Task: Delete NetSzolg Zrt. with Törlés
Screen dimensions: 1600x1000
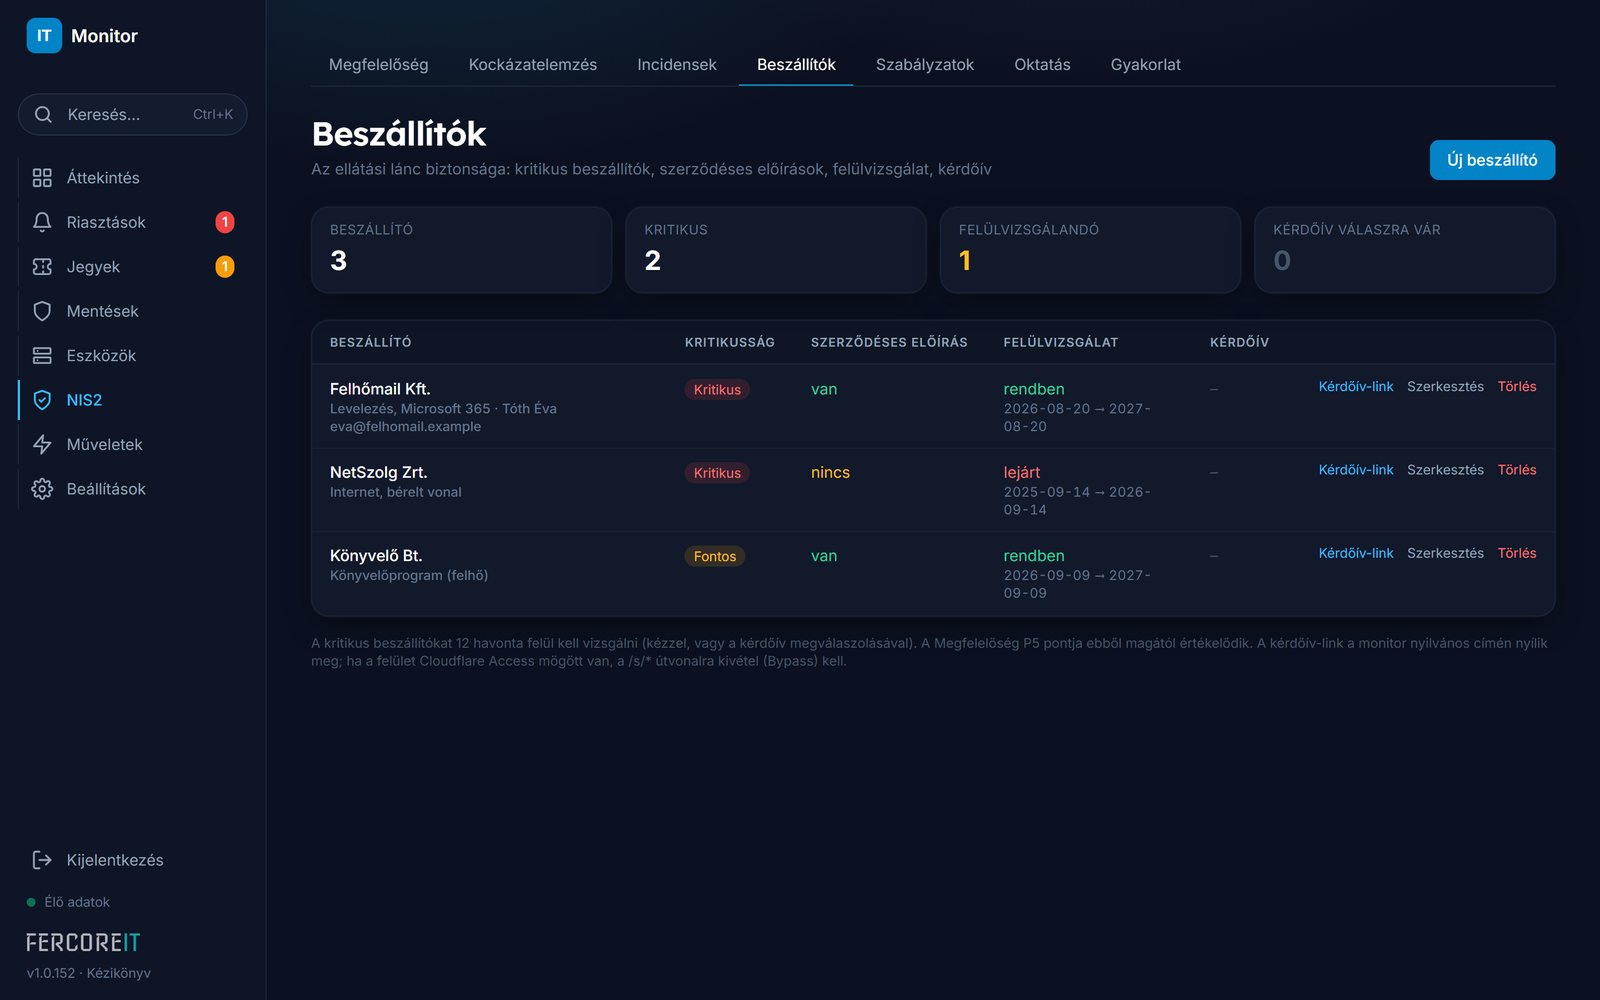Action: point(1517,470)
